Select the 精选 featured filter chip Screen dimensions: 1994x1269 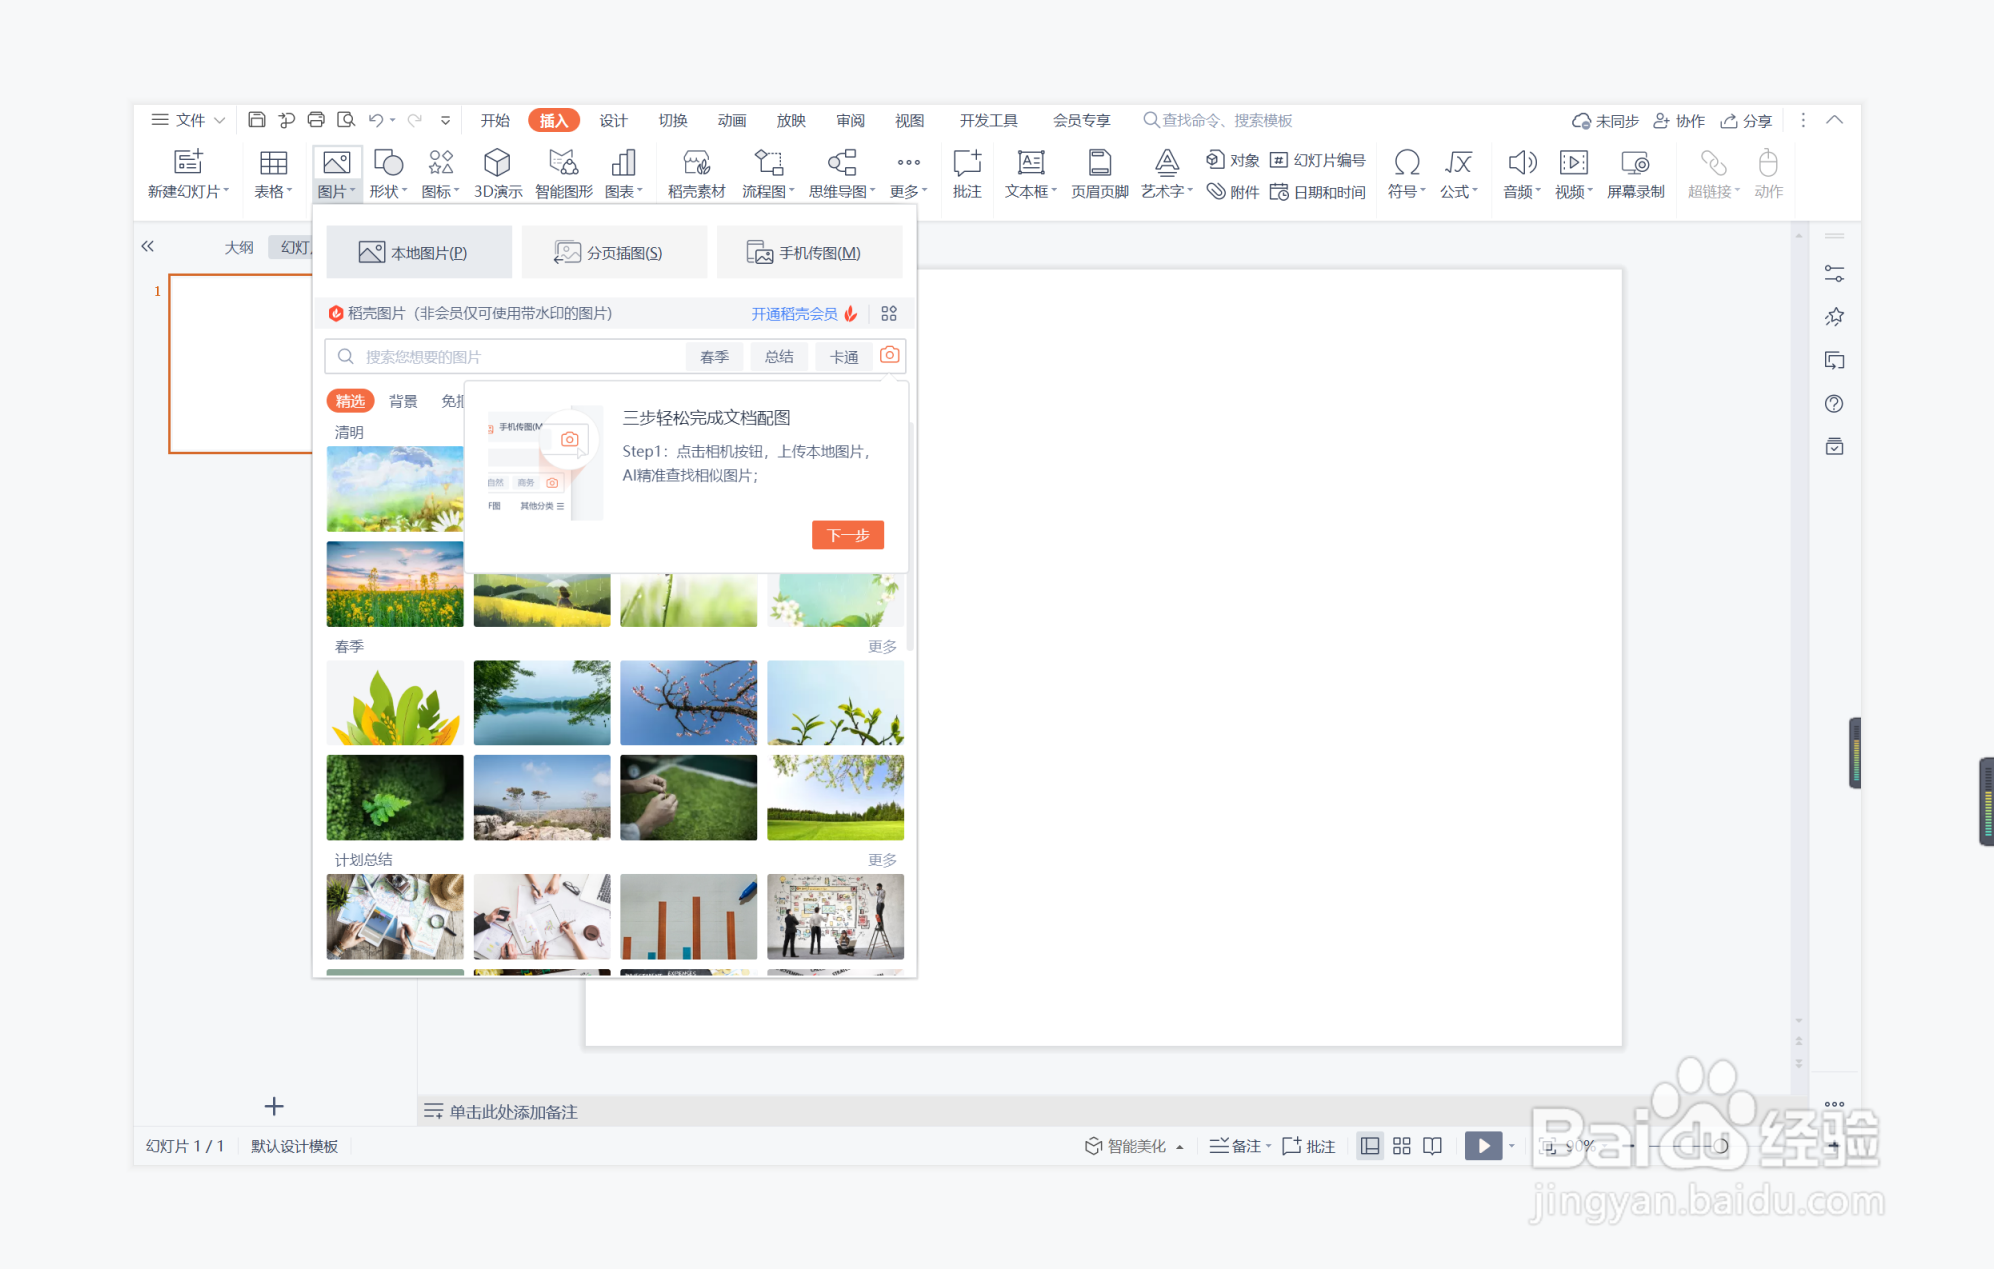[x=350, y=401]
